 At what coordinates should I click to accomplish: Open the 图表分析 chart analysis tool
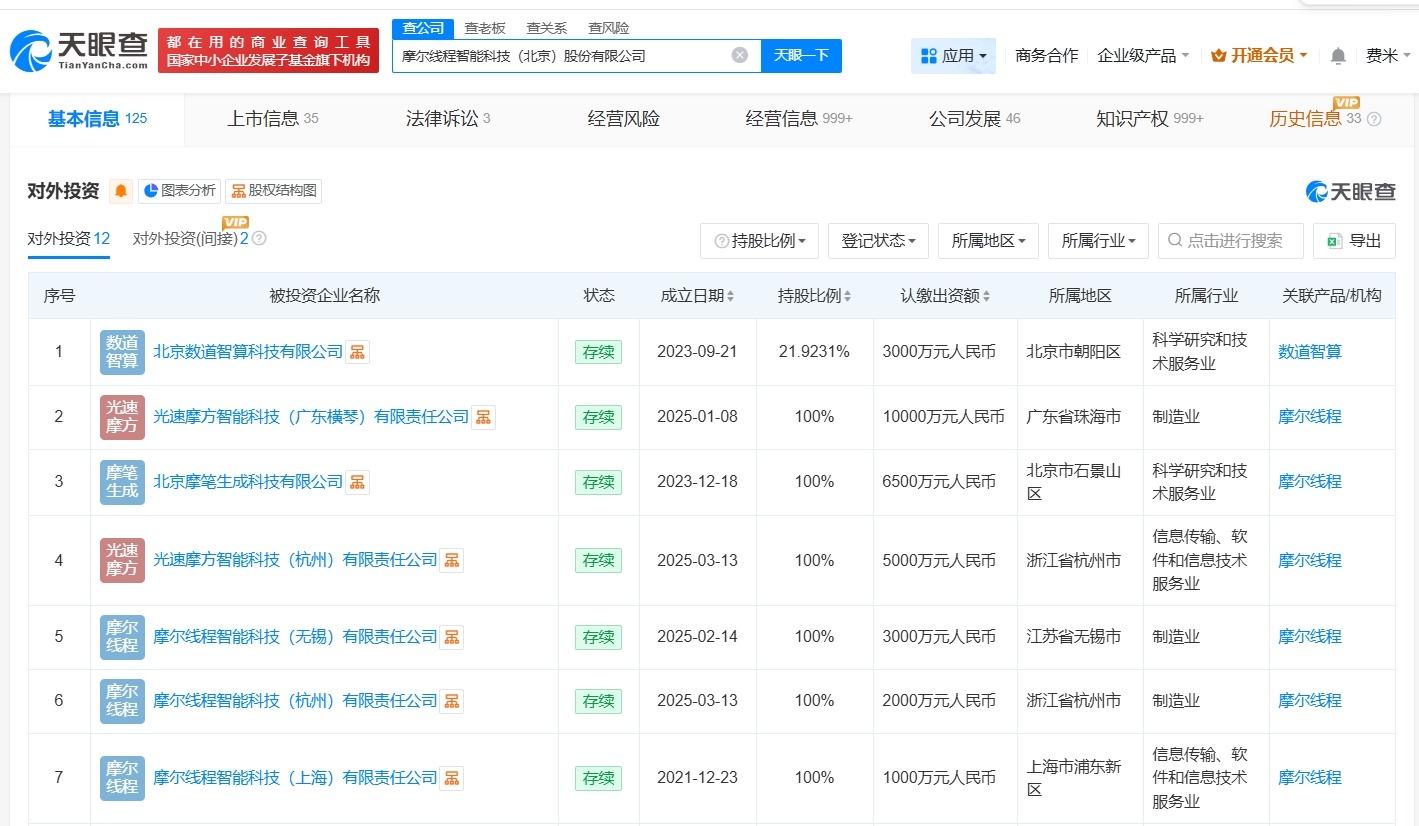(178, 191)
